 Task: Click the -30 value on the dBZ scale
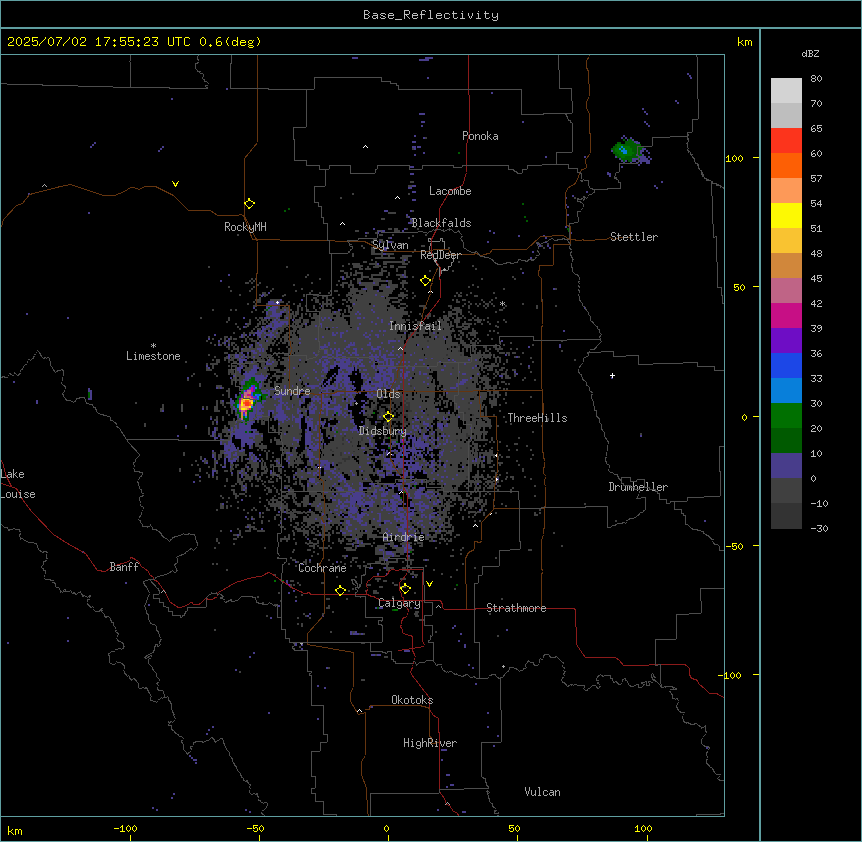coord(819,528)
